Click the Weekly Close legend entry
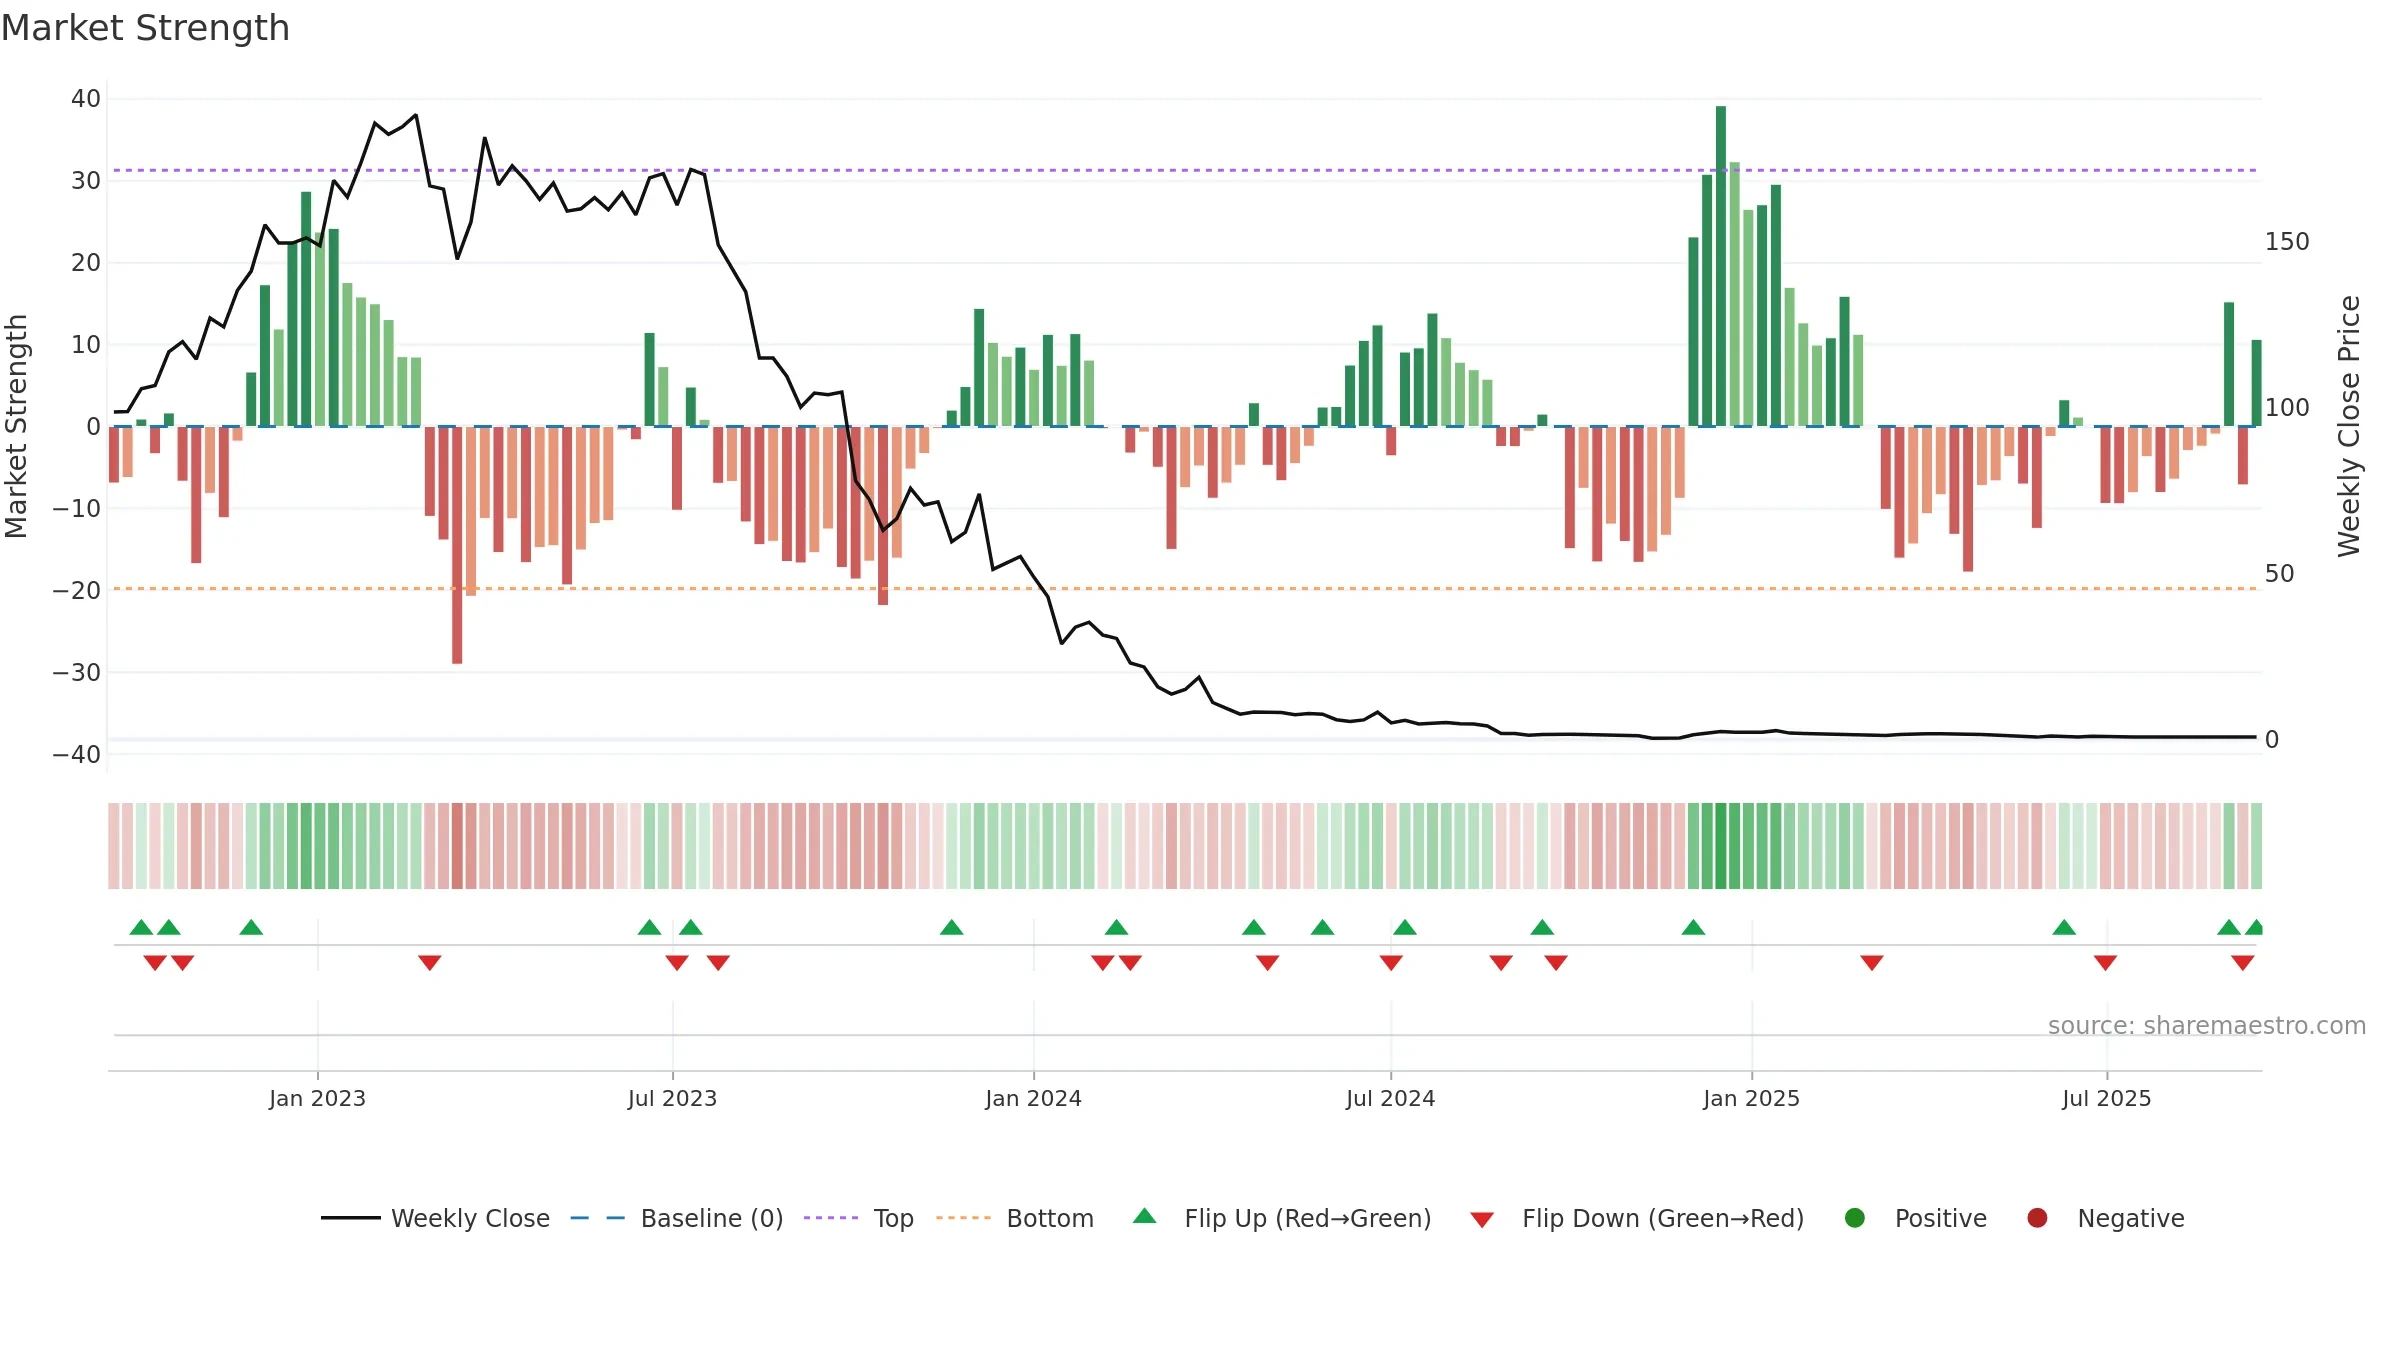 click(435, 1218)
